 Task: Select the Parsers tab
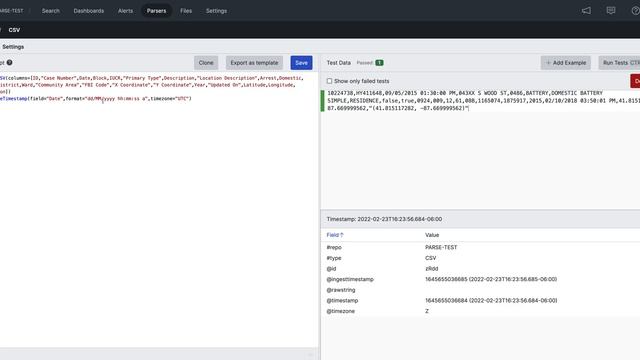pos(156,11)
